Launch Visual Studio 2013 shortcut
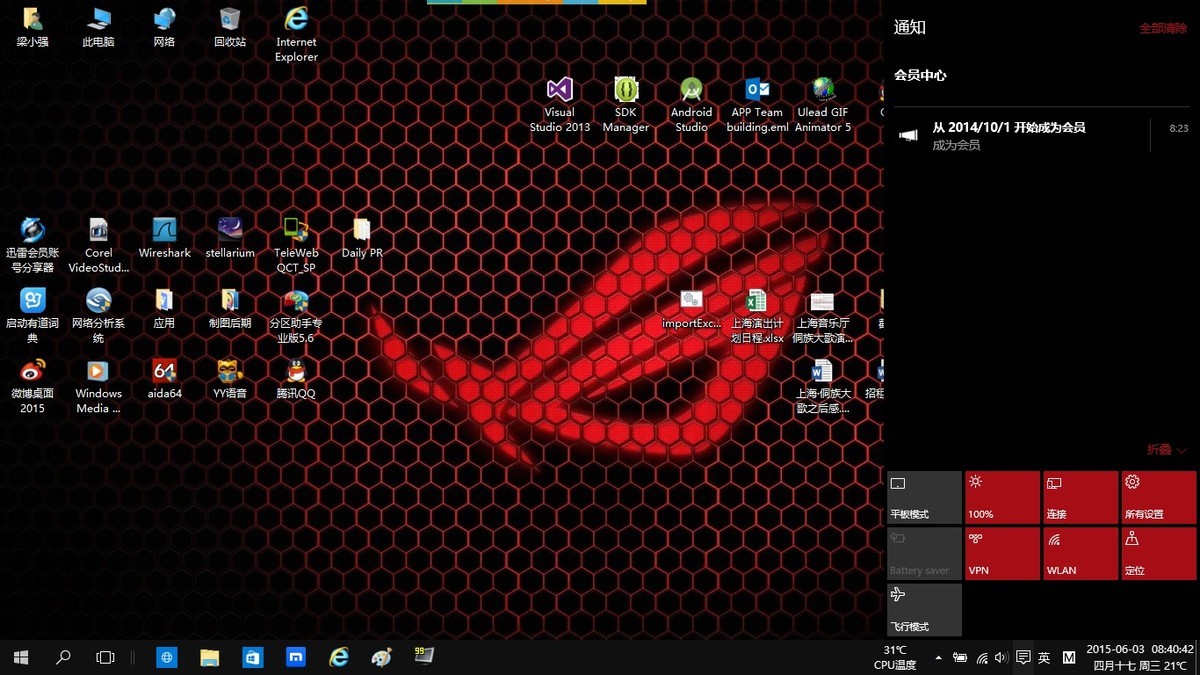The width and height of the screenshot is (1200, 675). click(x=560, y=105)
